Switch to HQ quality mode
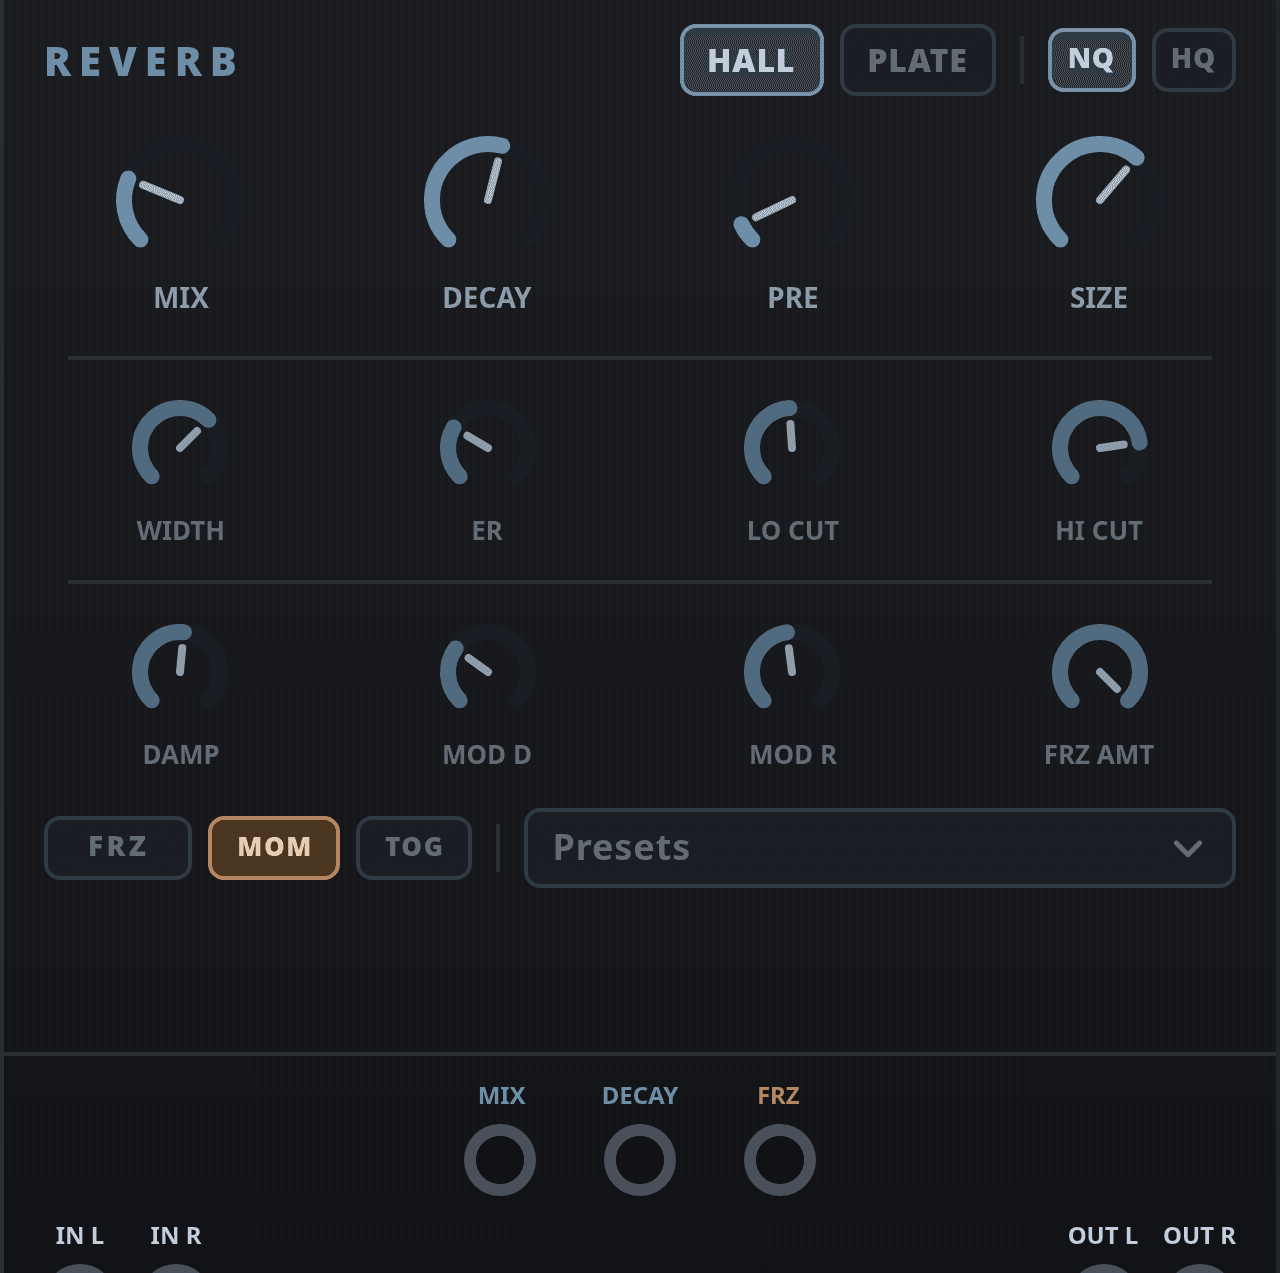 pos(1193,60)
